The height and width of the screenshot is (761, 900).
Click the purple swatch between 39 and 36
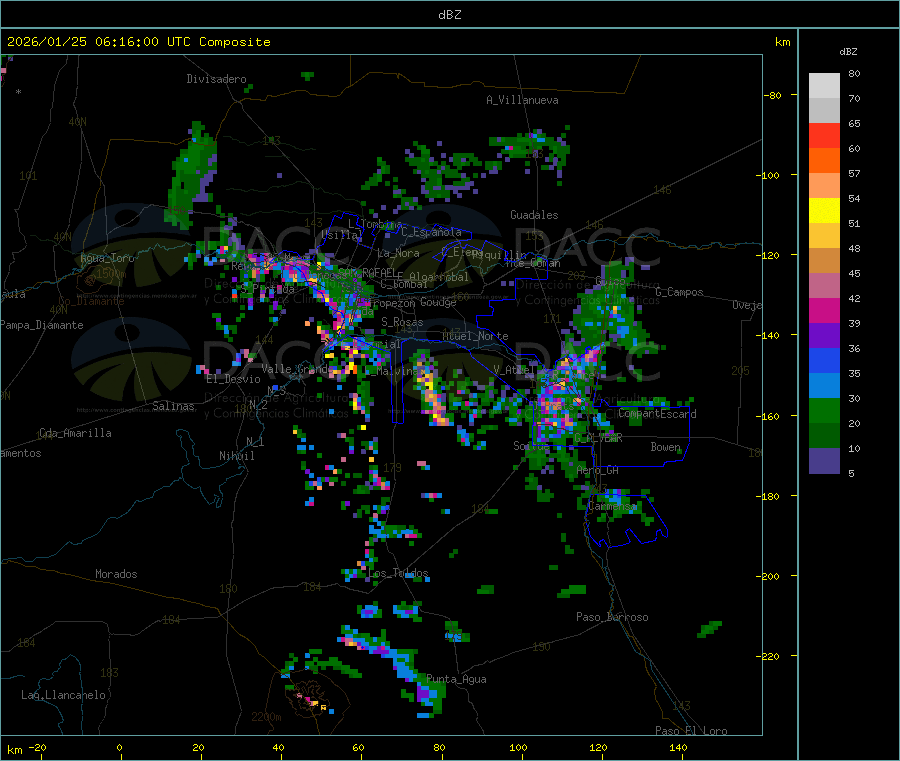[824, 336]
